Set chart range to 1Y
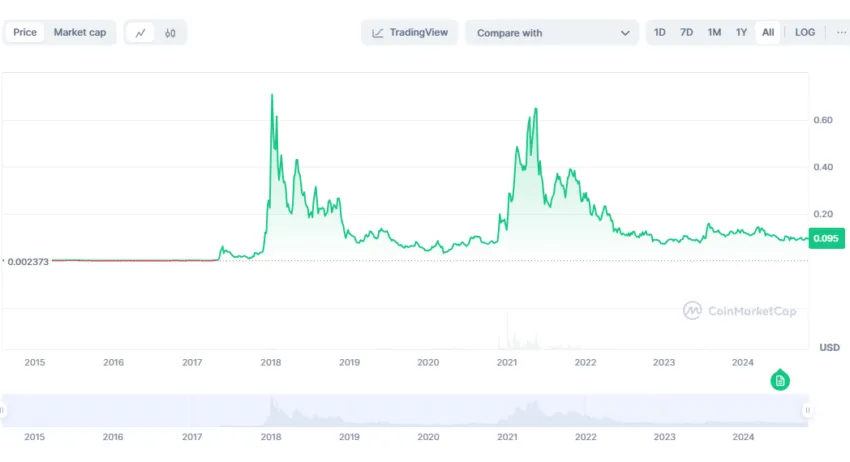The image size is (850, 462). point(741,33)
